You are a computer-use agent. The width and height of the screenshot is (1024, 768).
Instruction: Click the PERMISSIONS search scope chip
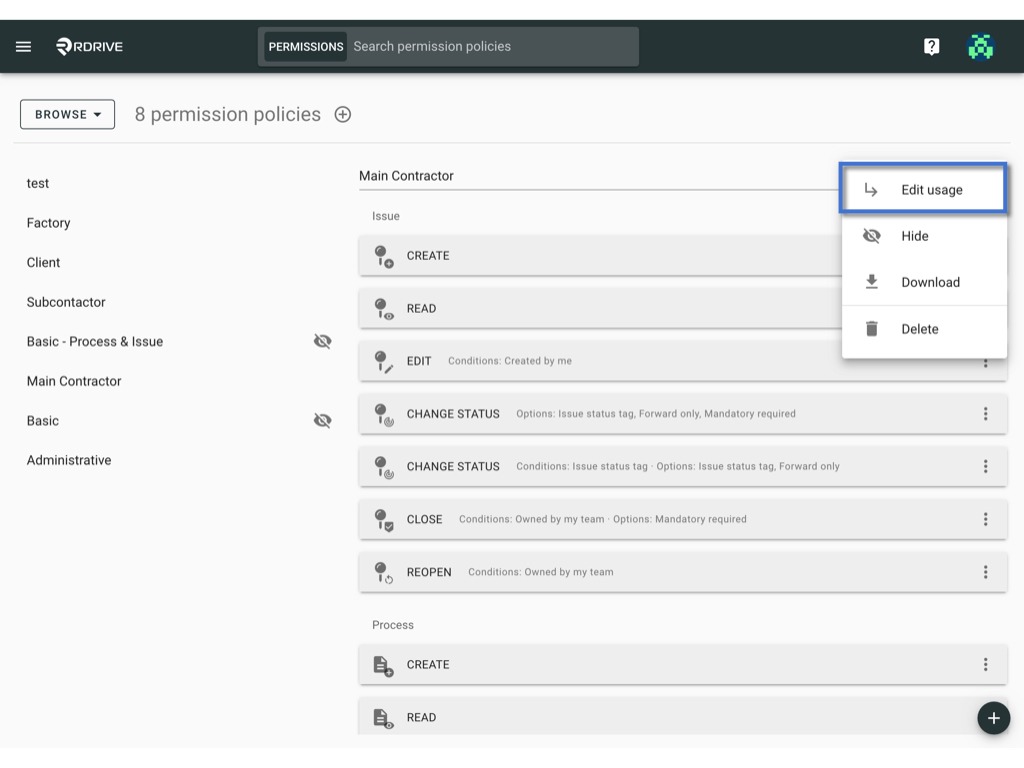(306, 46)
